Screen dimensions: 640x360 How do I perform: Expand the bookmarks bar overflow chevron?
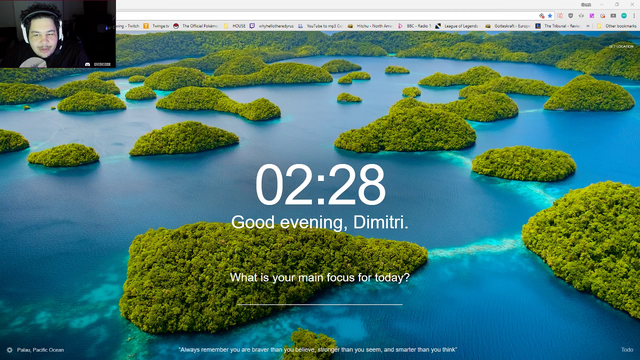pyautogui.click(x=588, y=26)
